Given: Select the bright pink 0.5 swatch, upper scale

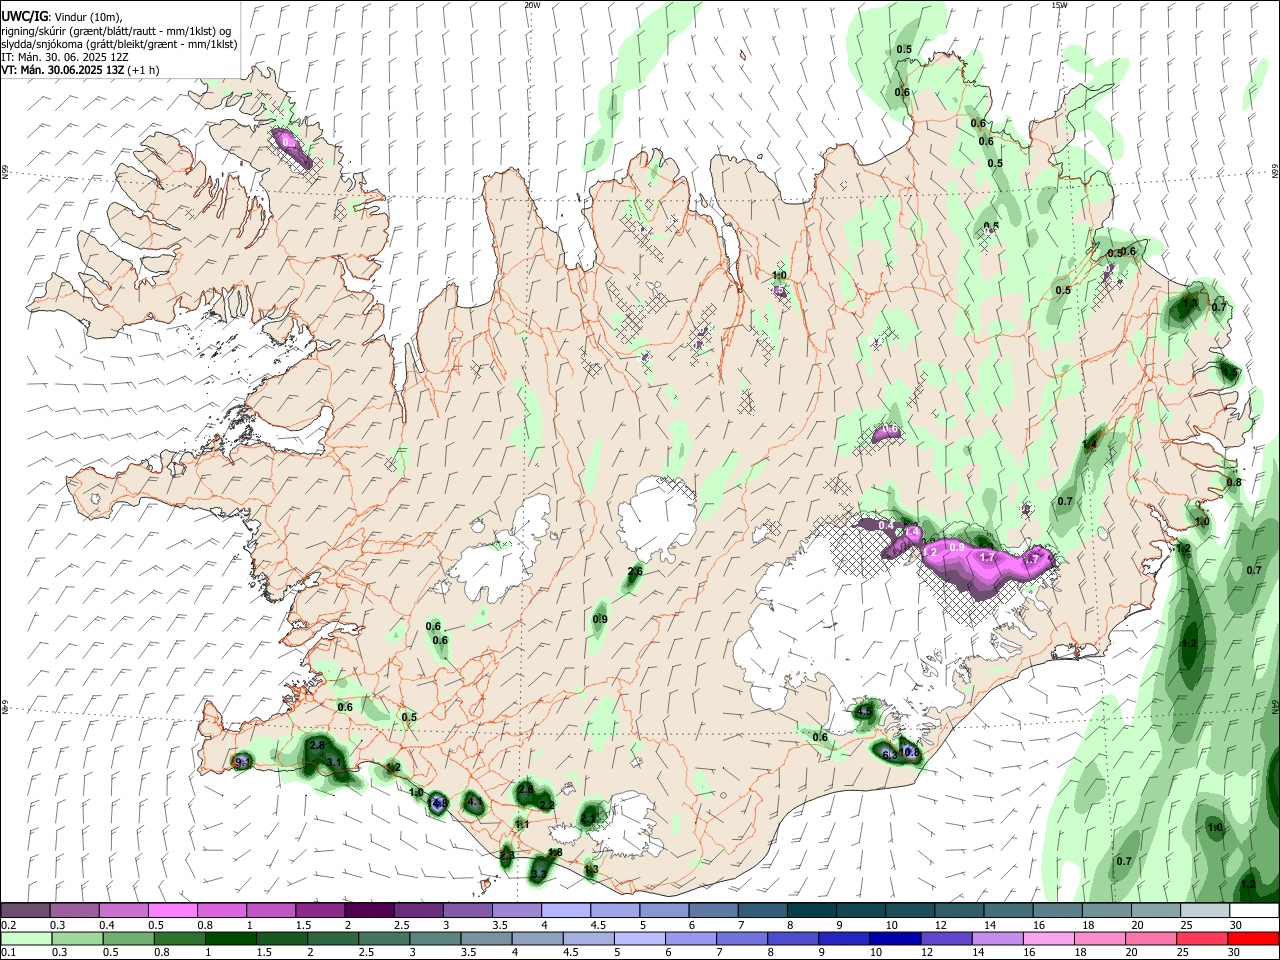Looking at the screenshot, I should click(x=172, y=911).
